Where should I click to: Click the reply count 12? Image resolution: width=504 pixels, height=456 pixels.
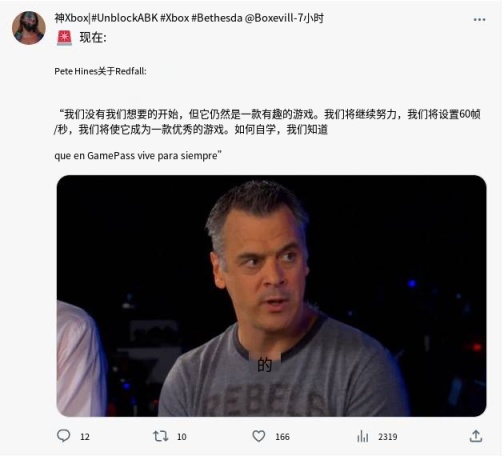pyautogui.click(x=85, y=437)
